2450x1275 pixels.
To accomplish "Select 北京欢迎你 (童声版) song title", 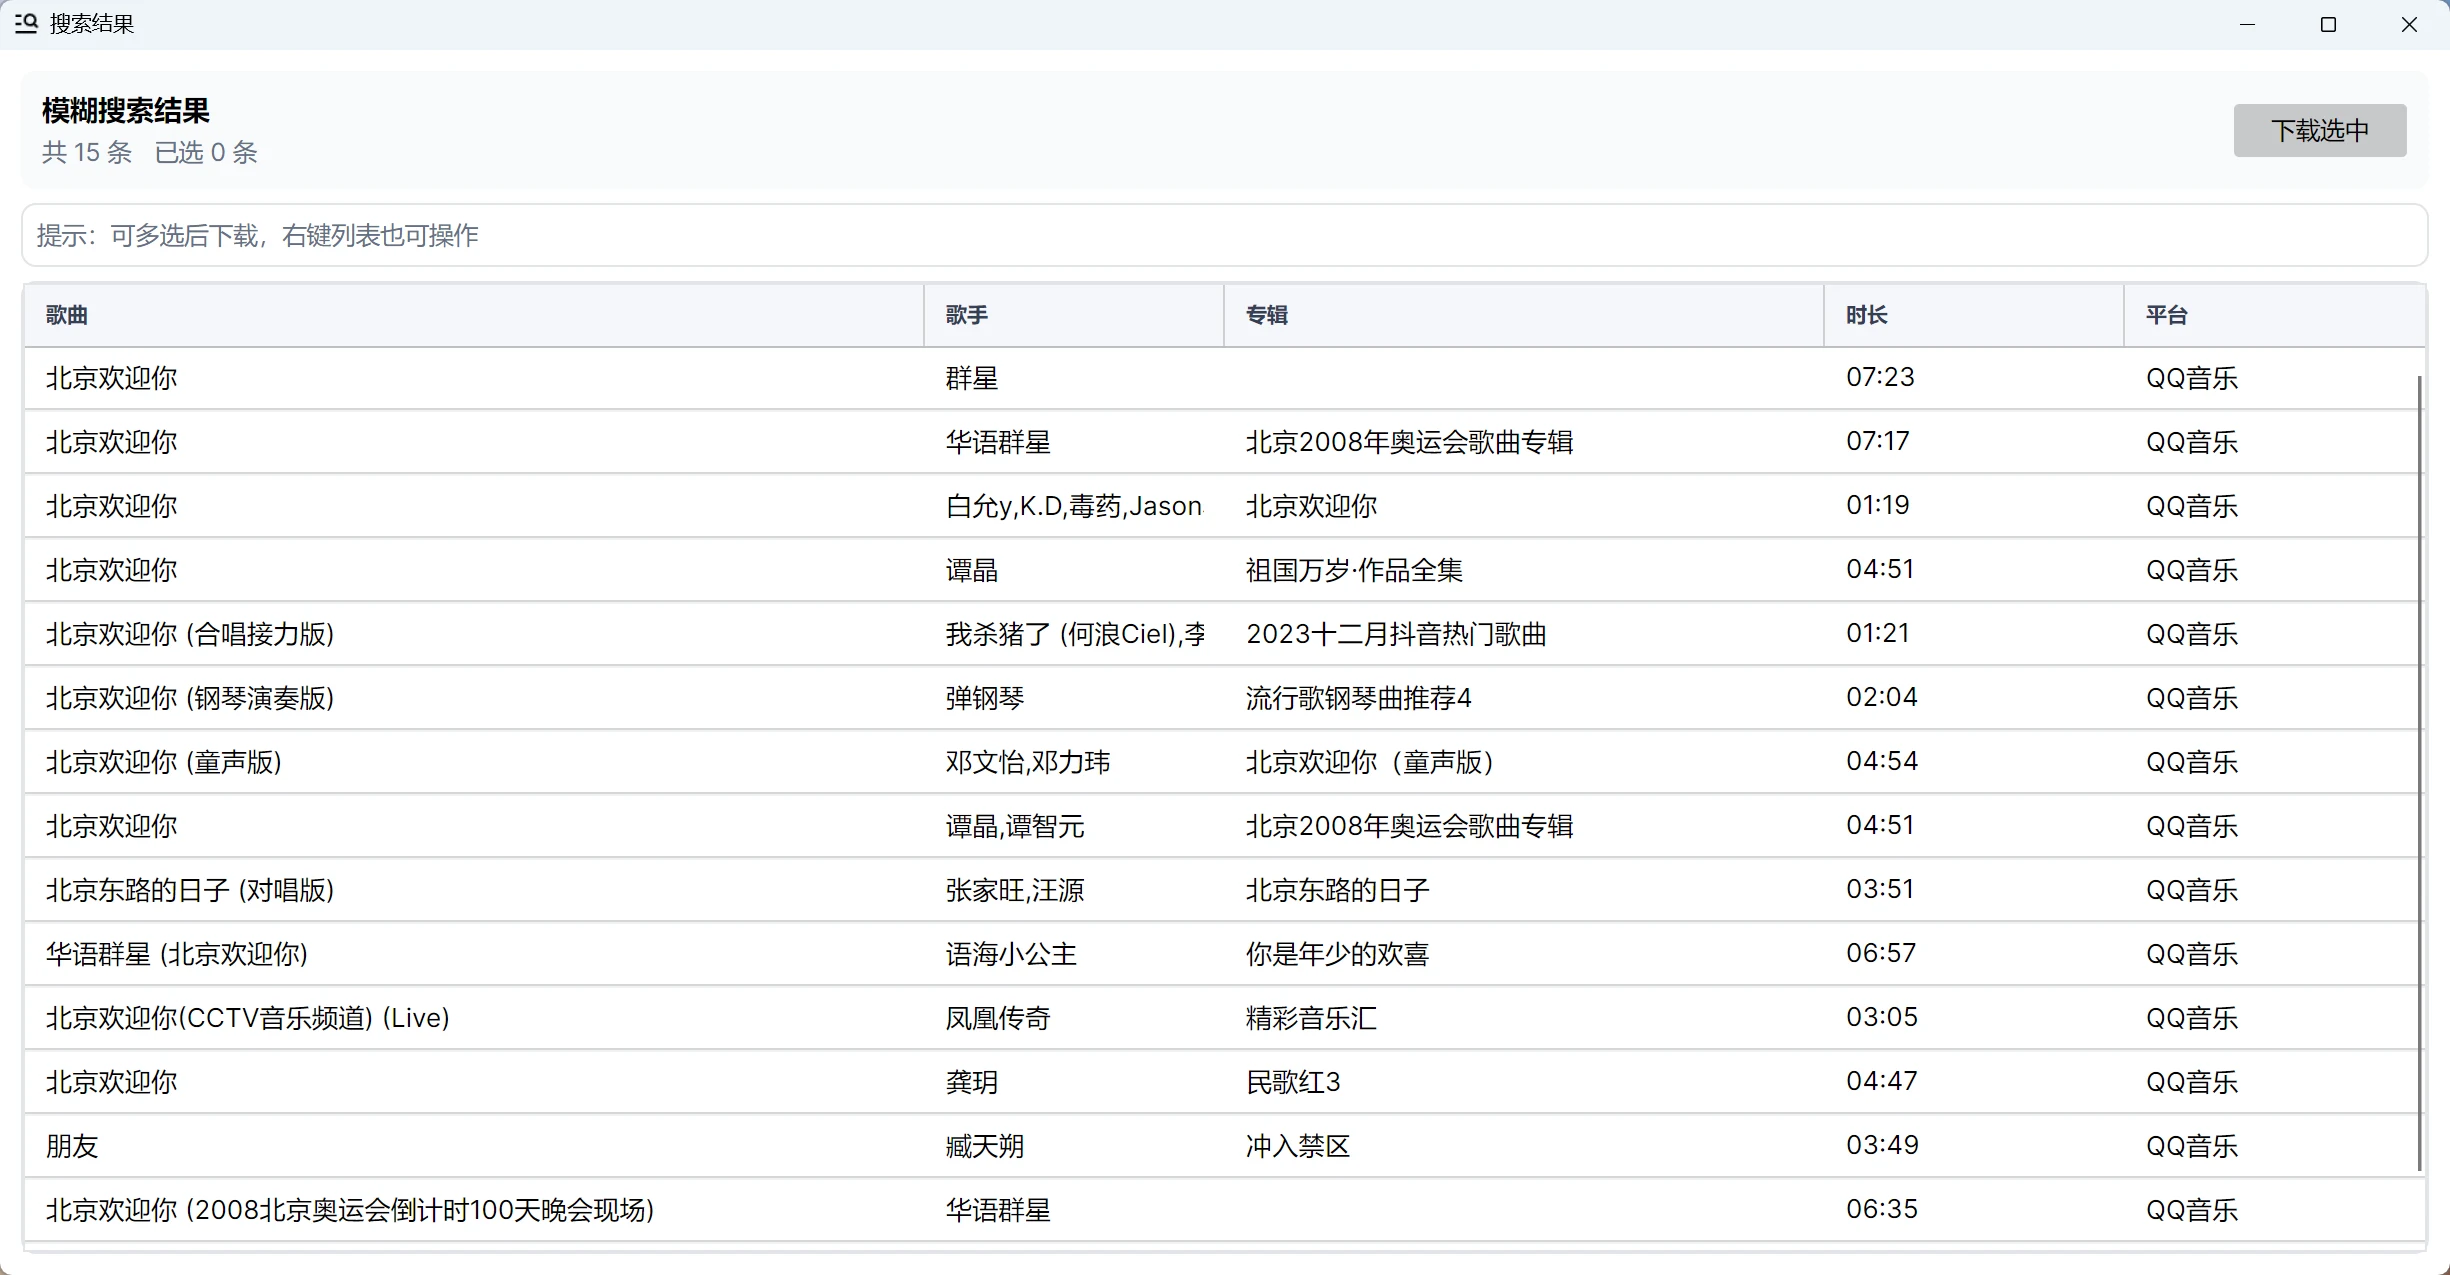I will (164, 762).
